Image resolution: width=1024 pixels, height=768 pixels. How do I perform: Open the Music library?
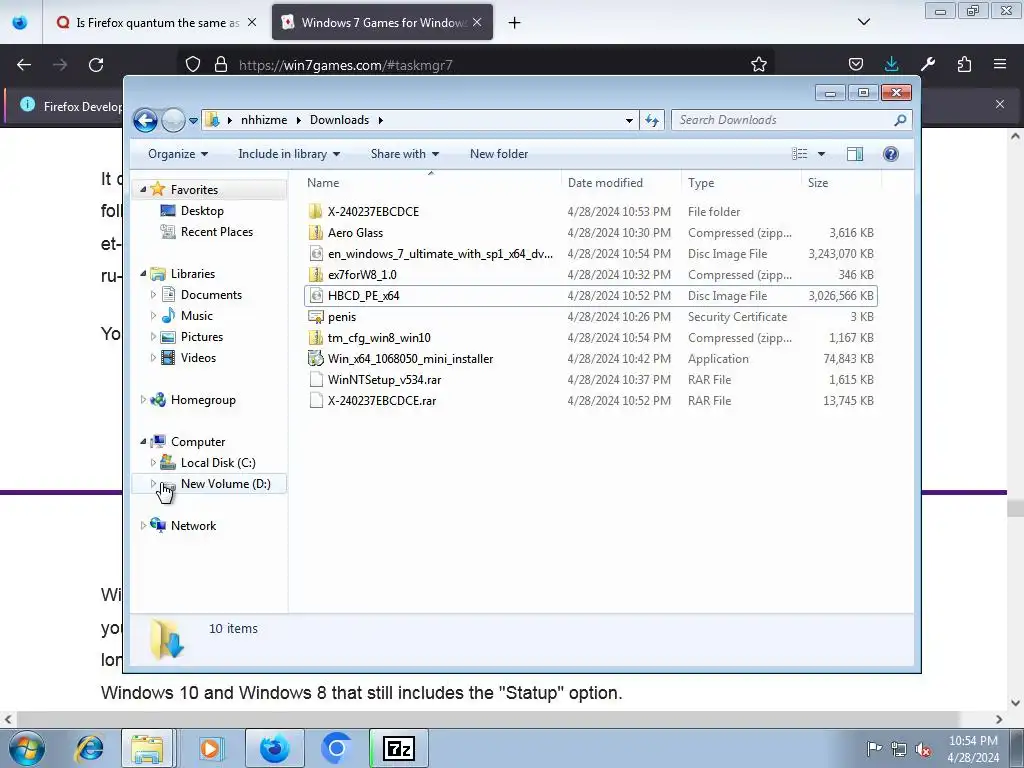pos(196,316)
